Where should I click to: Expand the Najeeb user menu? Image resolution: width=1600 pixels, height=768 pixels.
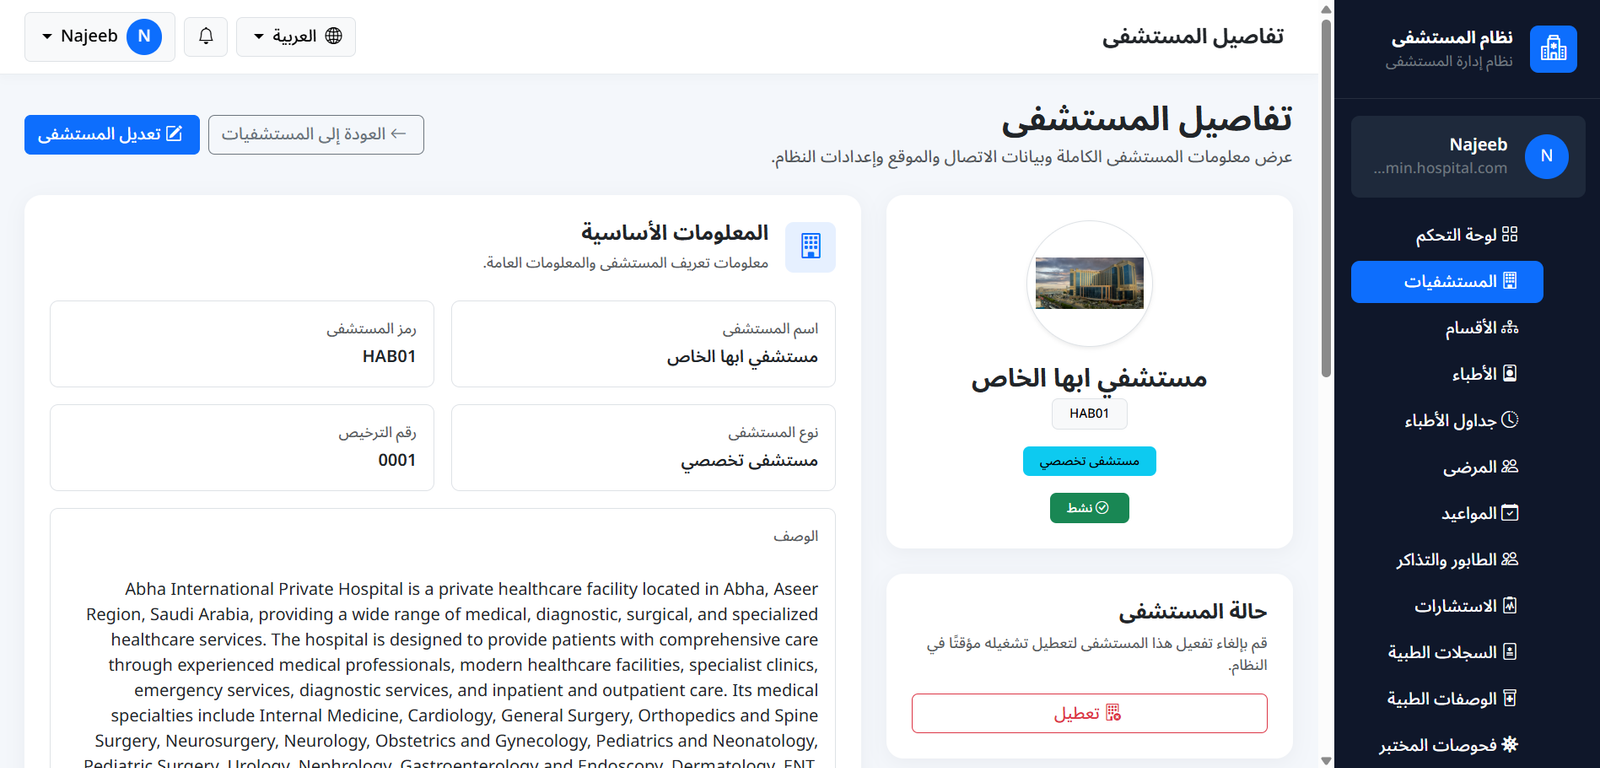point(100,37)
